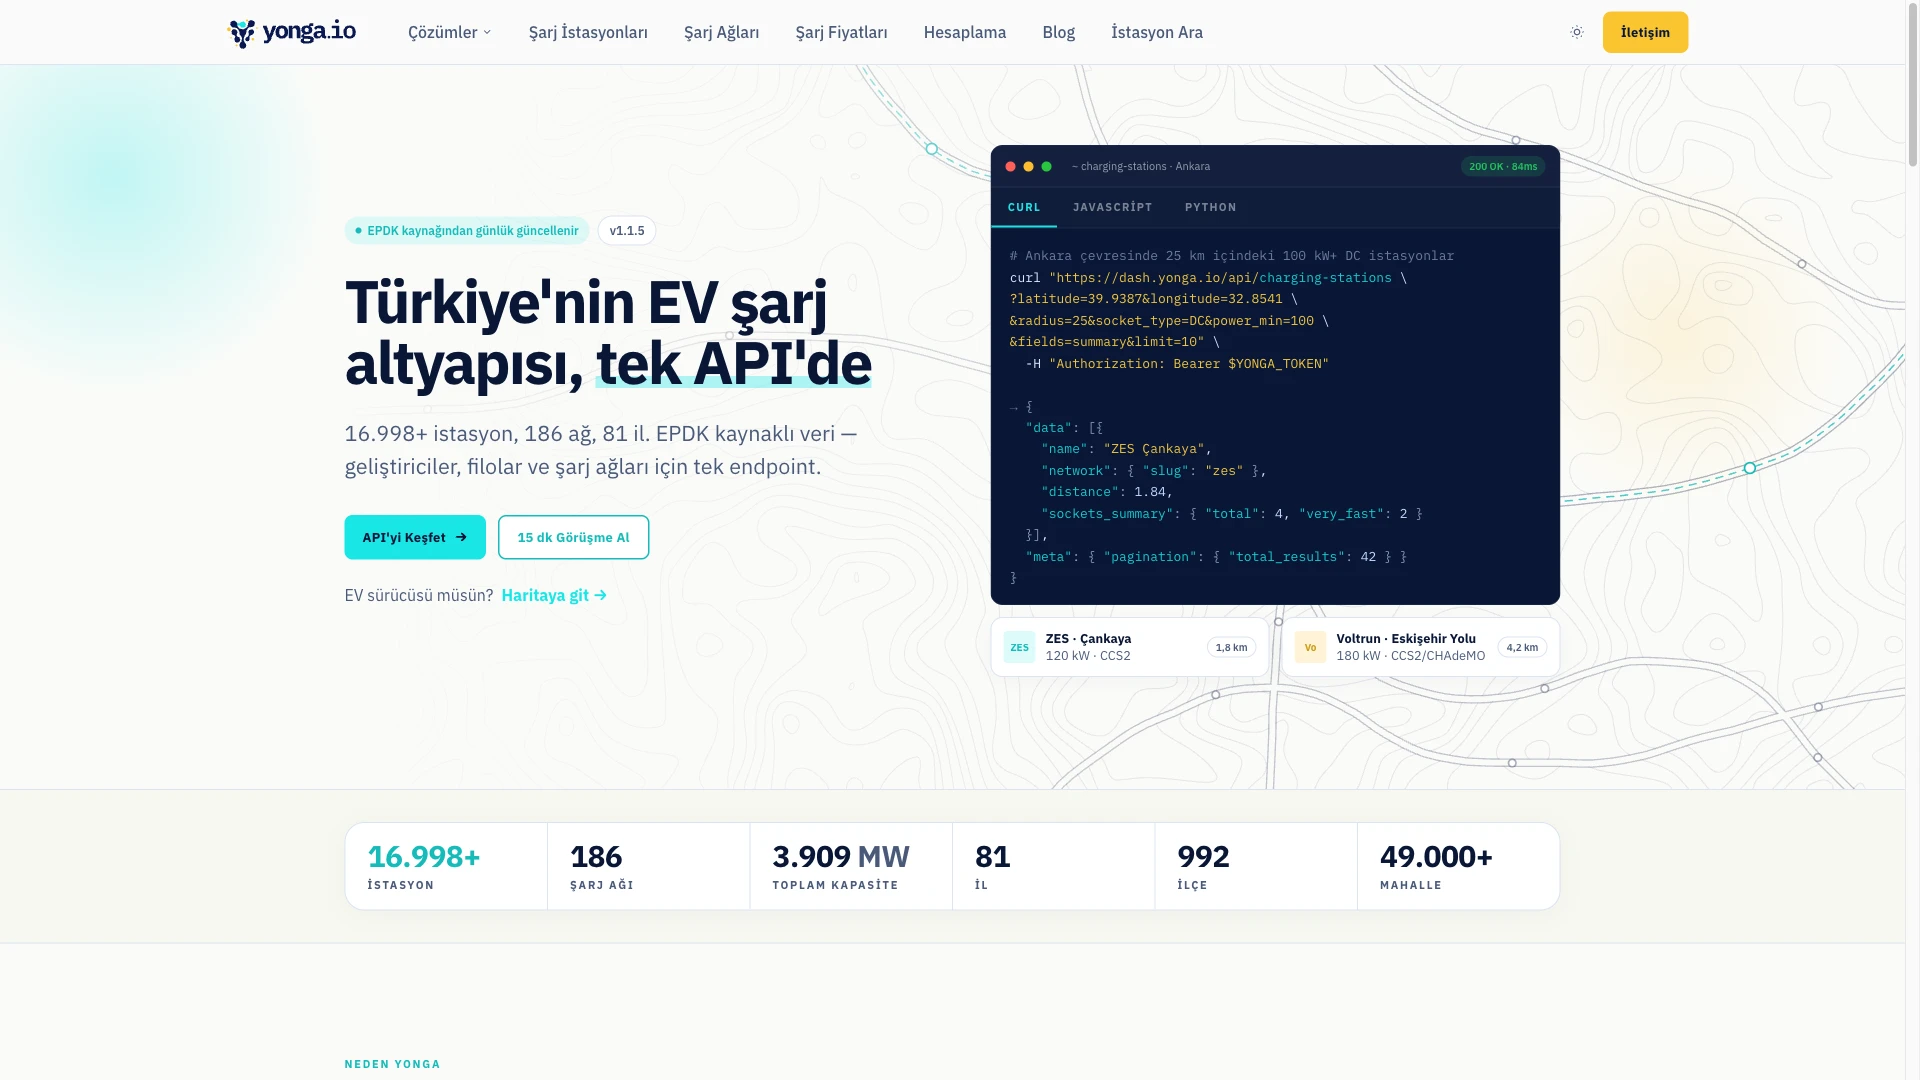1920x1080 pixels.
Task: Click the v1.1.5 version badge
Action: point(627,231)
